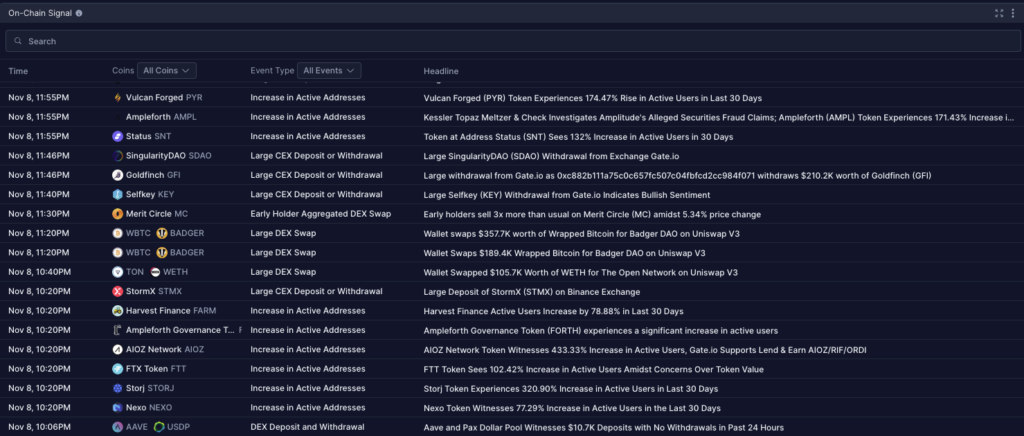Click the Nov 8, 10:06PM timestamp
The height and width of the screenshot is (436, 1024).
(x=39, y=428)
